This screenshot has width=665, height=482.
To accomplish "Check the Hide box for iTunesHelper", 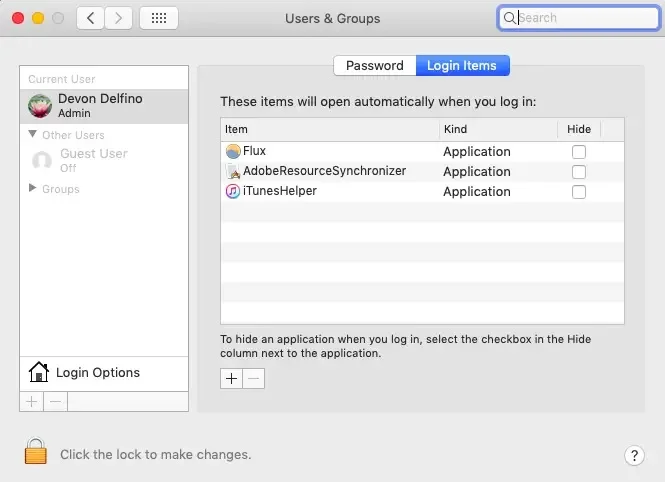I will coord(578,192).
